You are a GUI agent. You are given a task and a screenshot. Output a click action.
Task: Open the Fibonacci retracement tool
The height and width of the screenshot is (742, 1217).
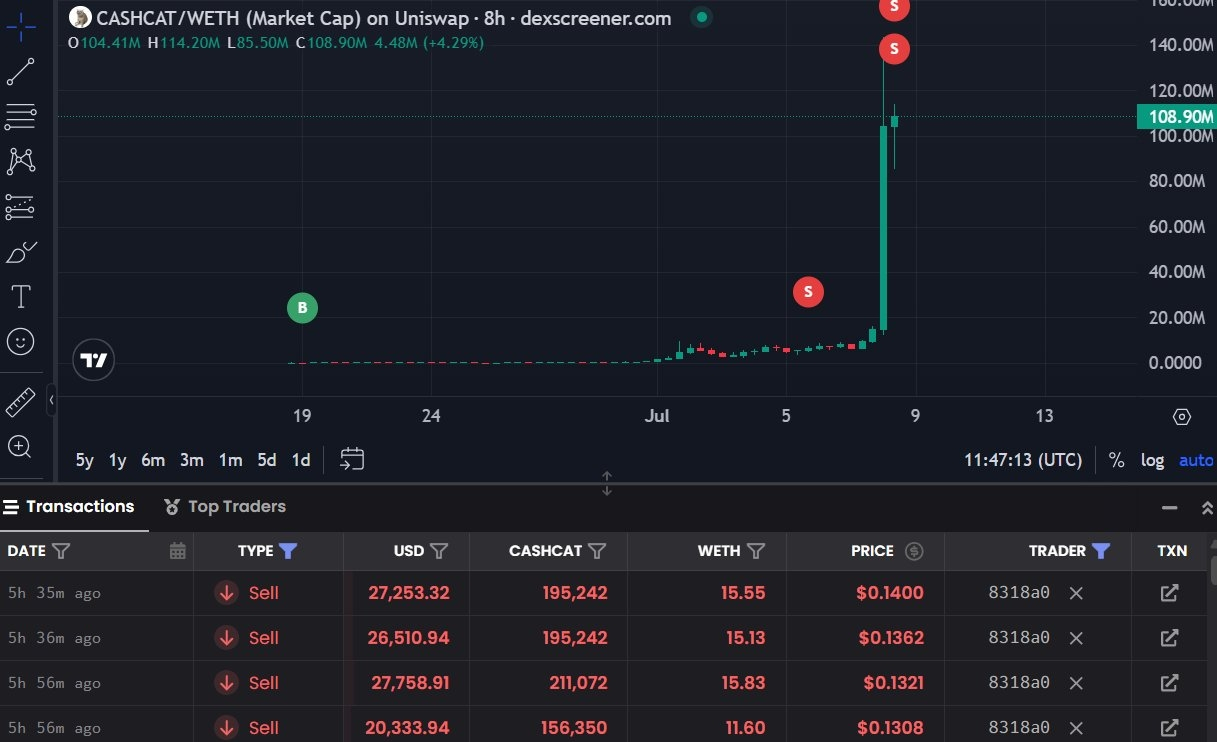point(21,116)
